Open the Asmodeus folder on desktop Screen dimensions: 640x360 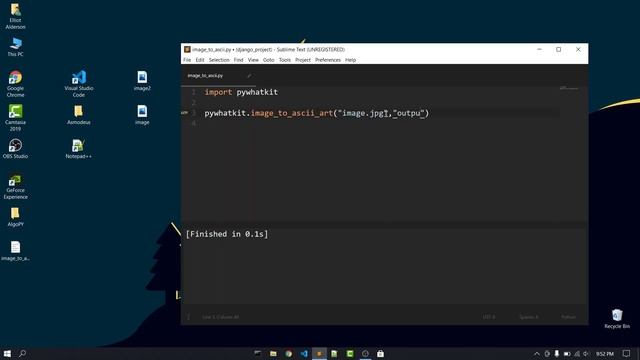pyautogui.click(x=79, y=114)
